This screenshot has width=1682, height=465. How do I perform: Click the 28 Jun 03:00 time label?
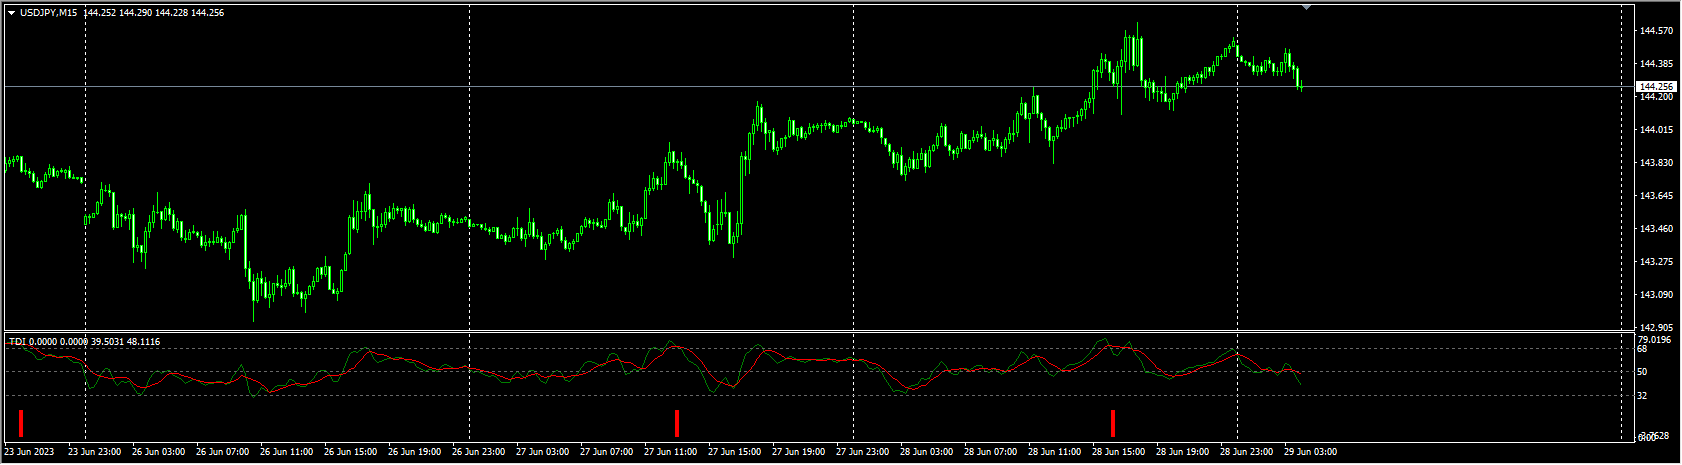click(926, 452)
